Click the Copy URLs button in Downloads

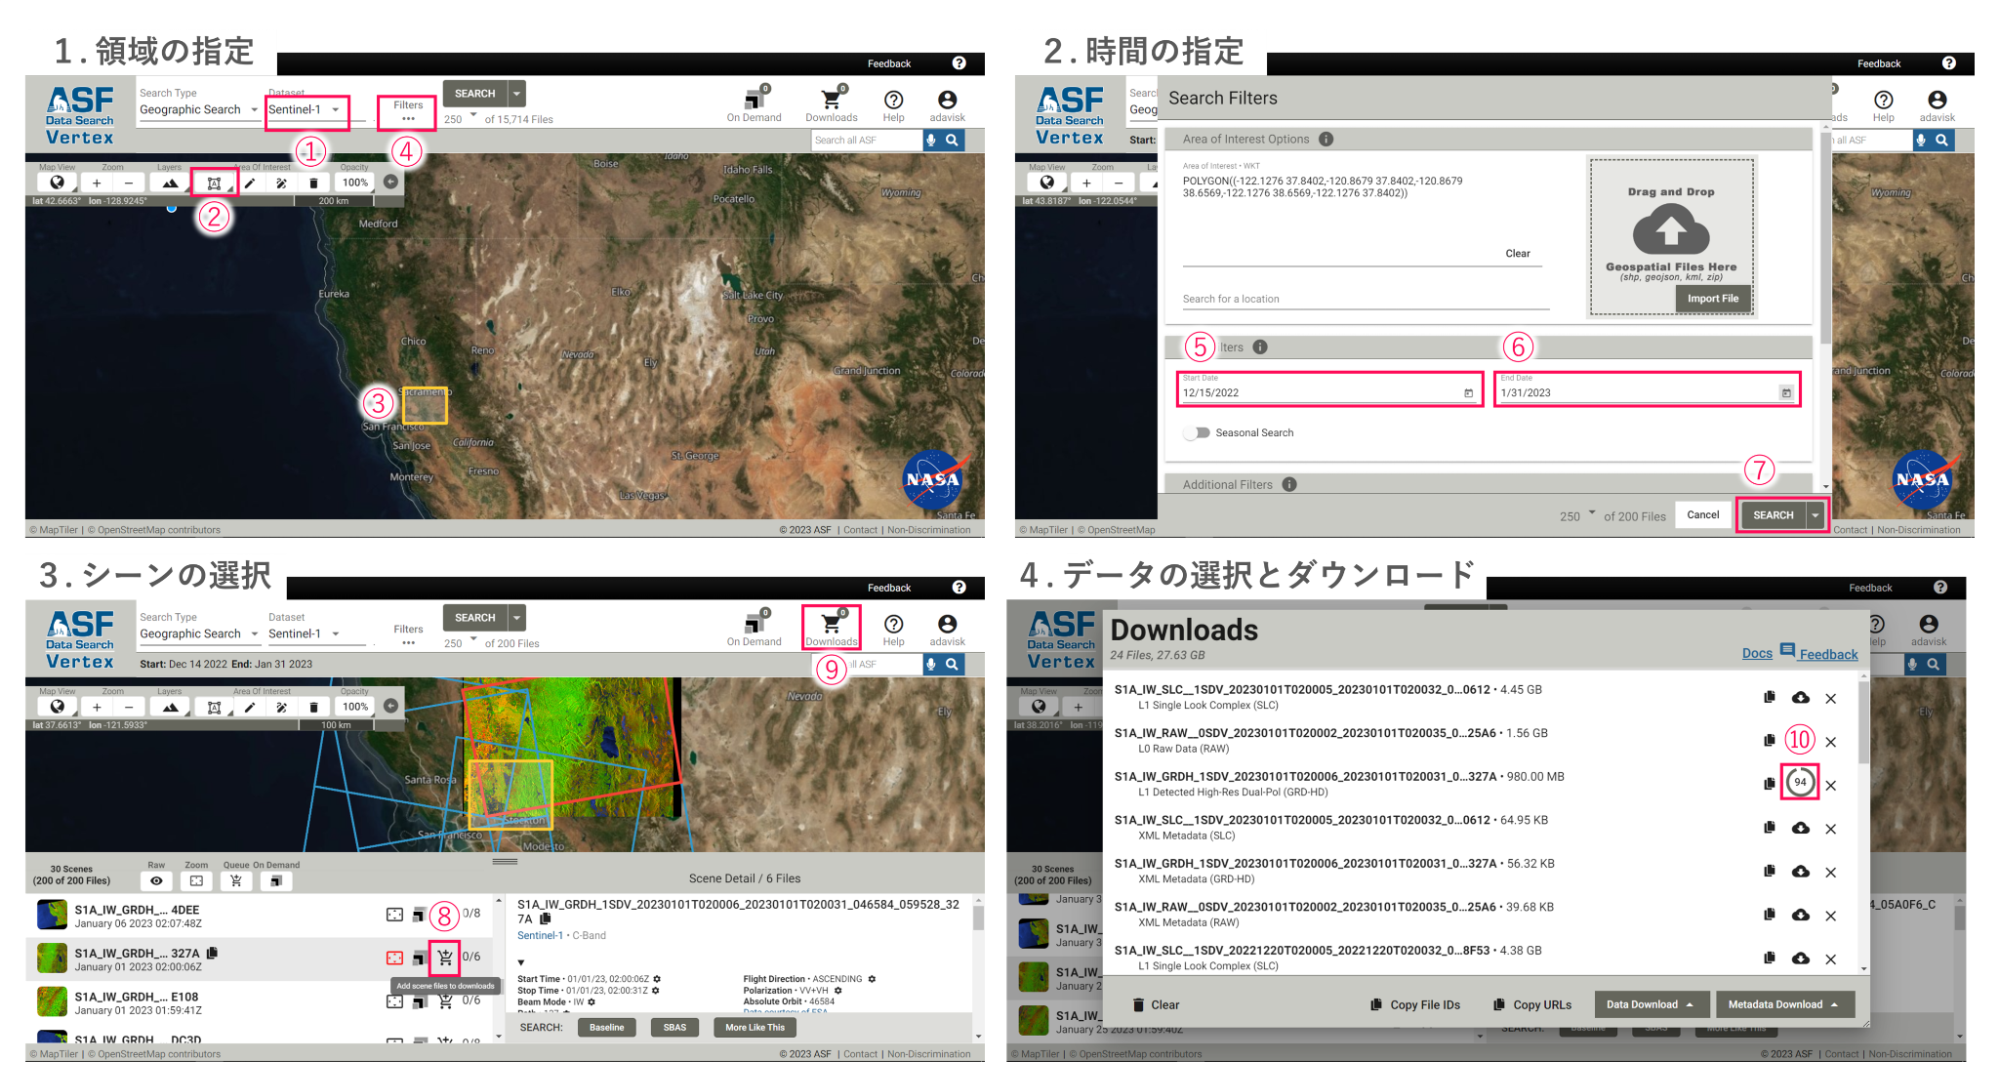(1532, 1005)
